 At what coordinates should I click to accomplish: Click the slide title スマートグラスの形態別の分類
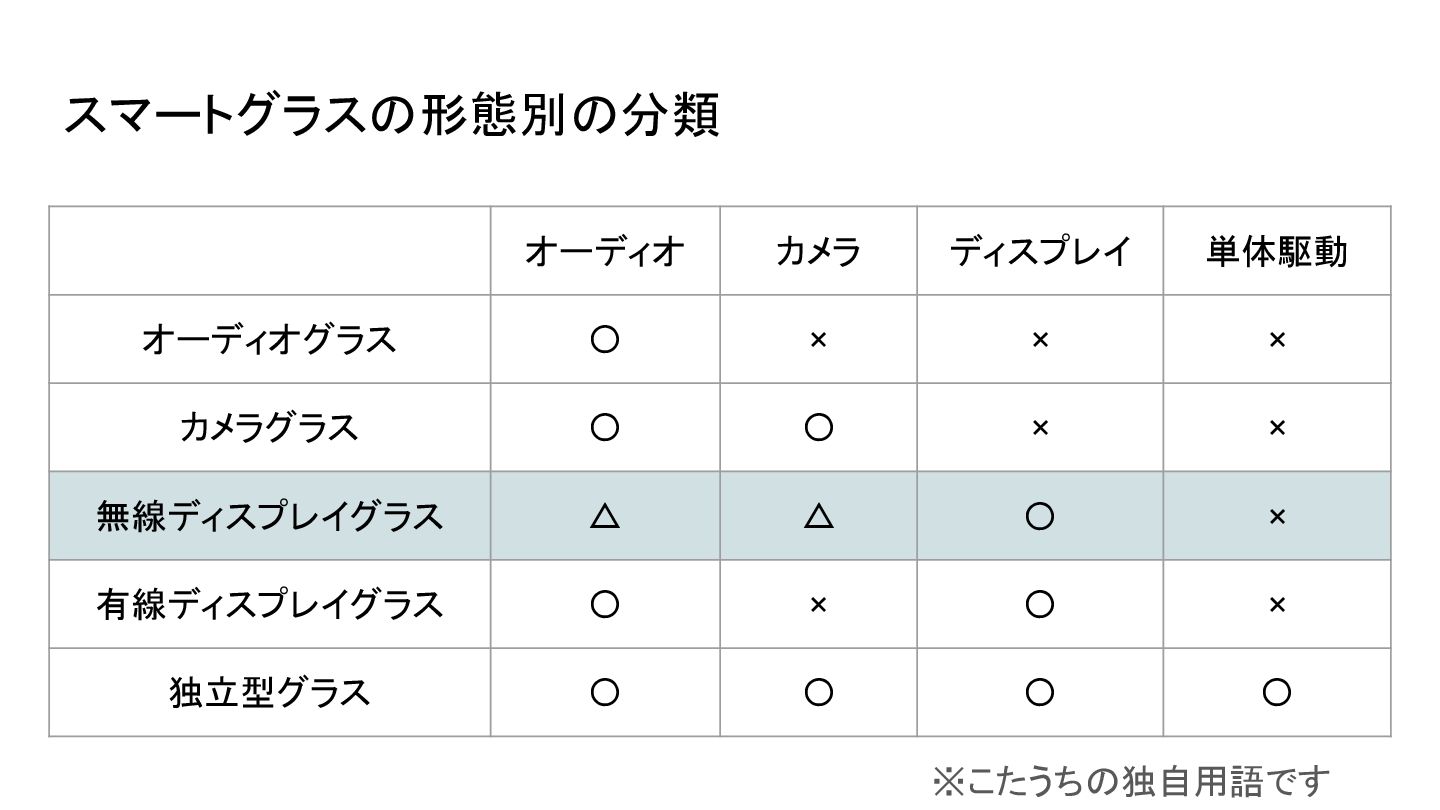coord(391,116)
